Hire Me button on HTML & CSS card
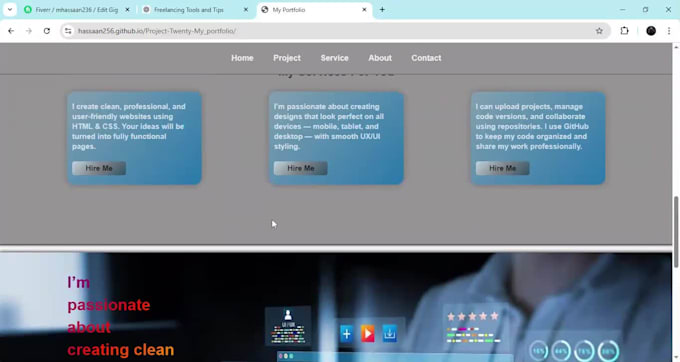Viewport: 680px width, 362px height. 99,168
